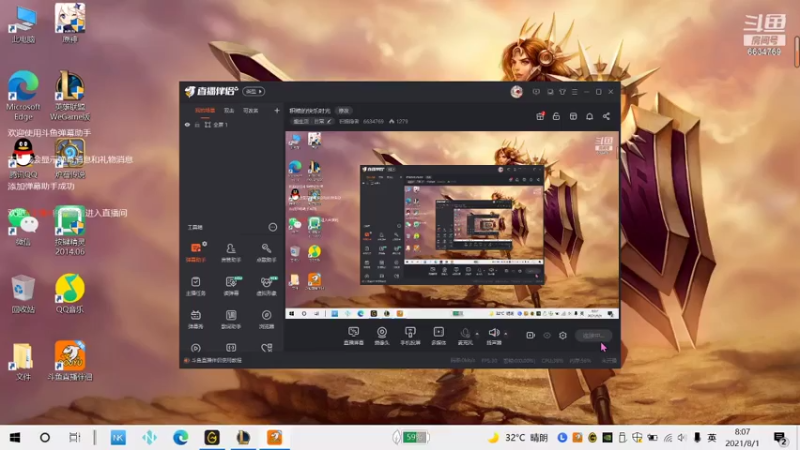Open the QQ音乐 desktop shortcut
Image resolution: width=800 pixels, height=450 pixels.
pos(70,293)
